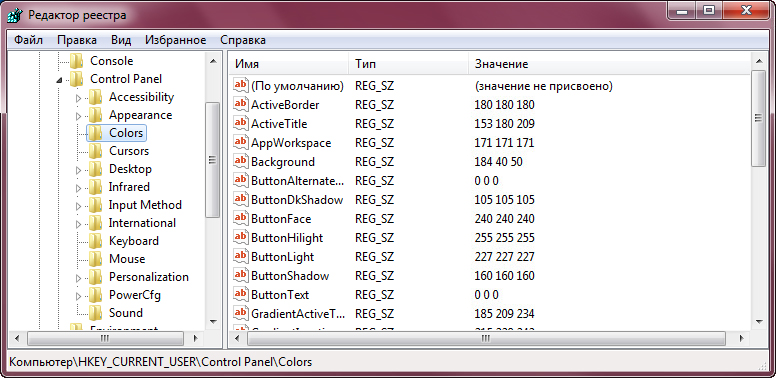Click the value data 184 40 50
The image size is (776, 378).
[498, 162]
